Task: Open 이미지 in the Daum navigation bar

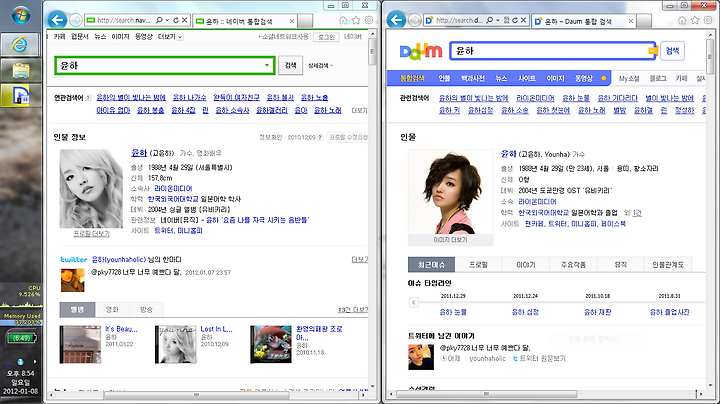Action: click(x=555, y=79)
